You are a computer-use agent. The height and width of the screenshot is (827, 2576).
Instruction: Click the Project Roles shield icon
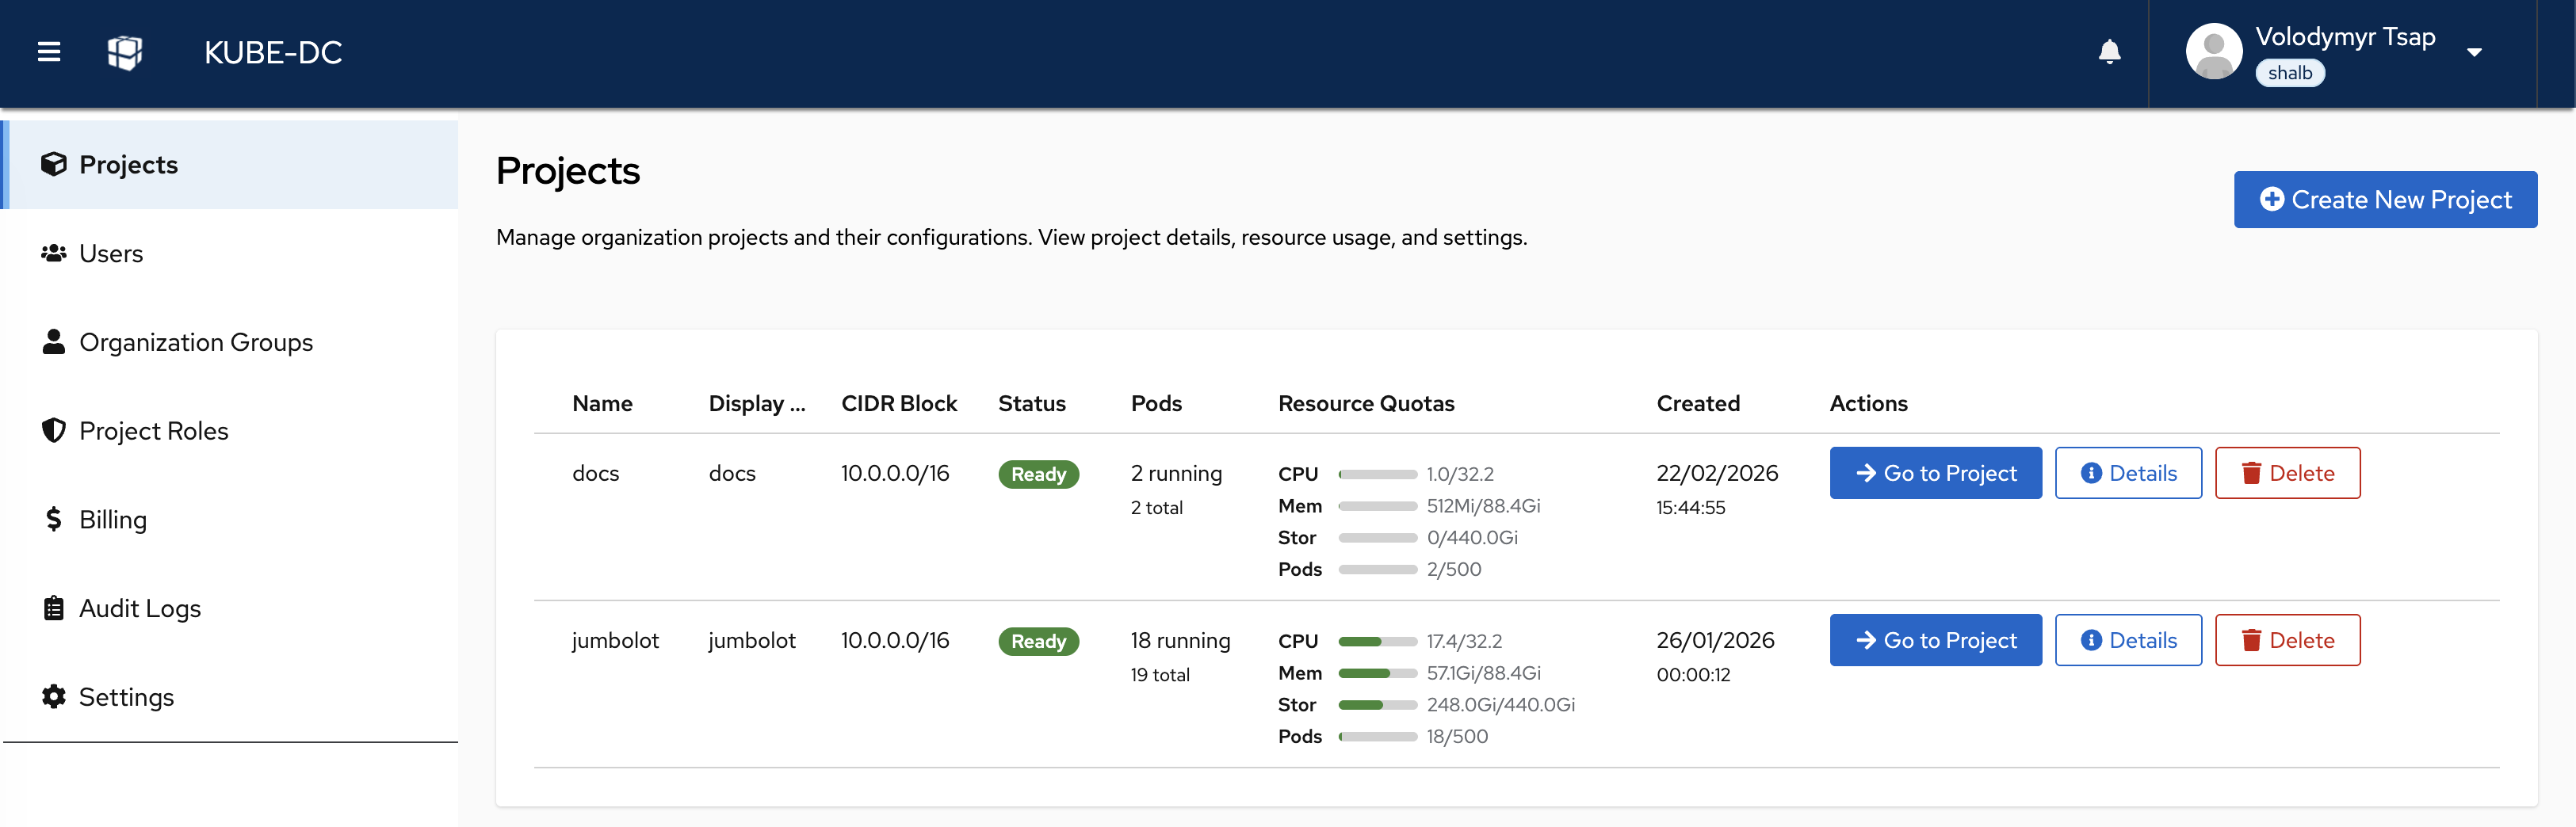point(54,431)
